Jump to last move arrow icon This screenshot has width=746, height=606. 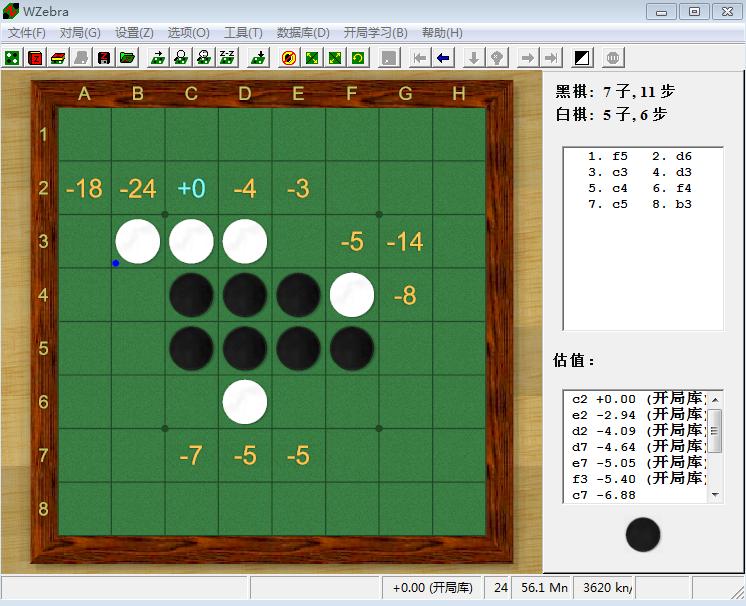(551, 58)
